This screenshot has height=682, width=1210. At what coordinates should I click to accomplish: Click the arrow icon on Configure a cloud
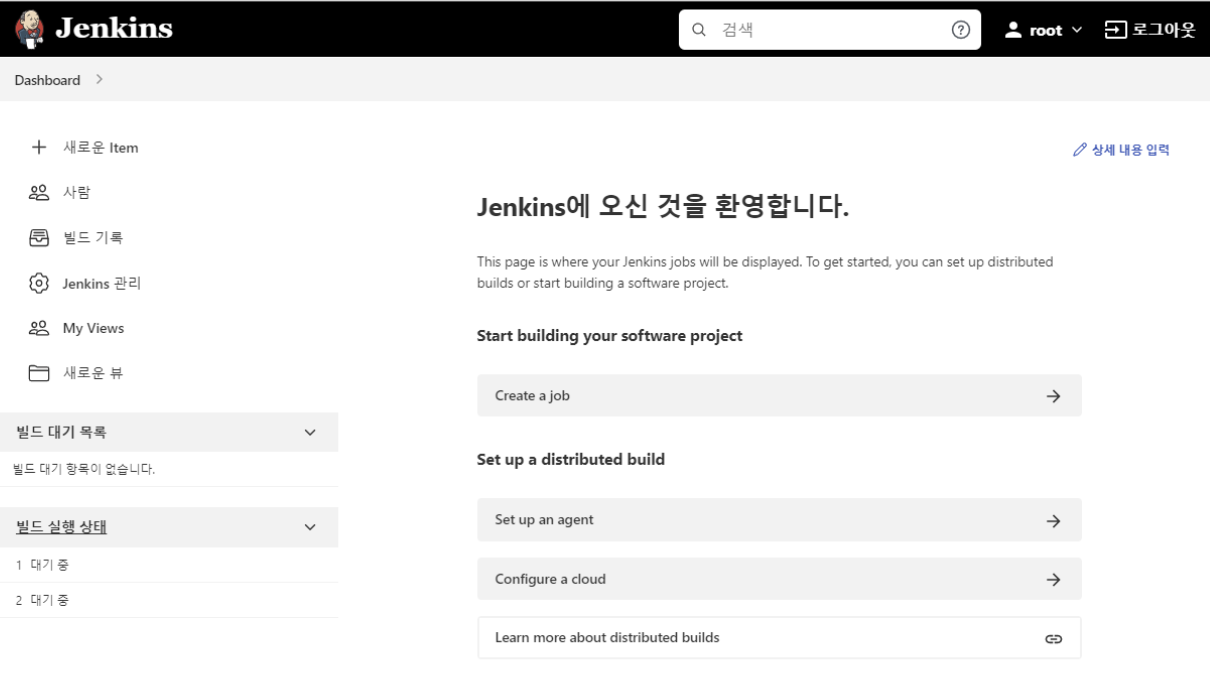coord(1053,579)
